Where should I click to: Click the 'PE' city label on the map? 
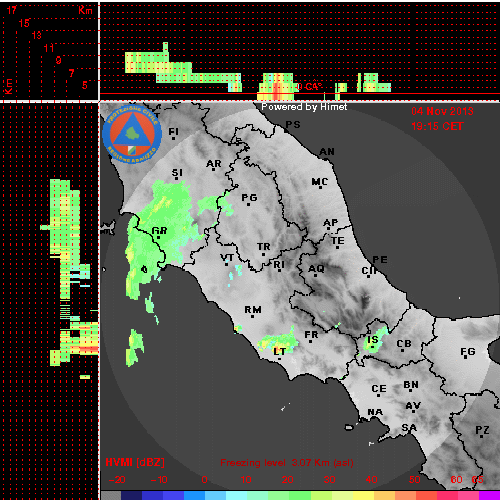pos(380,260)
